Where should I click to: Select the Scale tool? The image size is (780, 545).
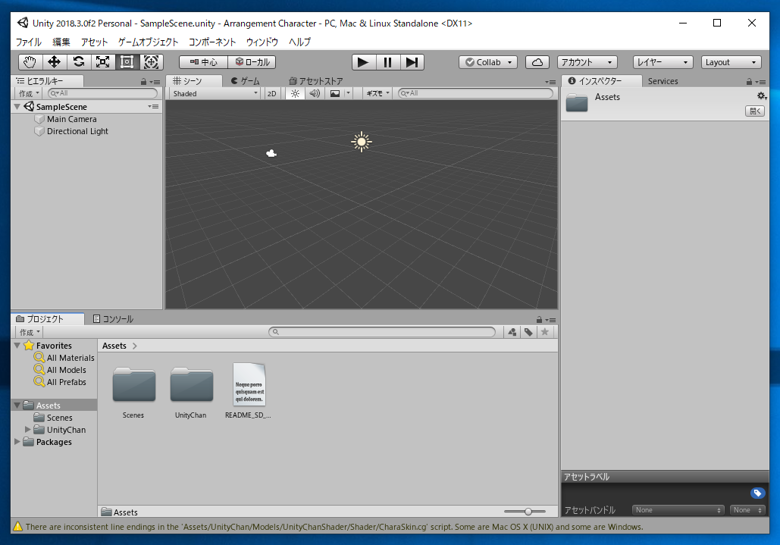tap(102, 62)
